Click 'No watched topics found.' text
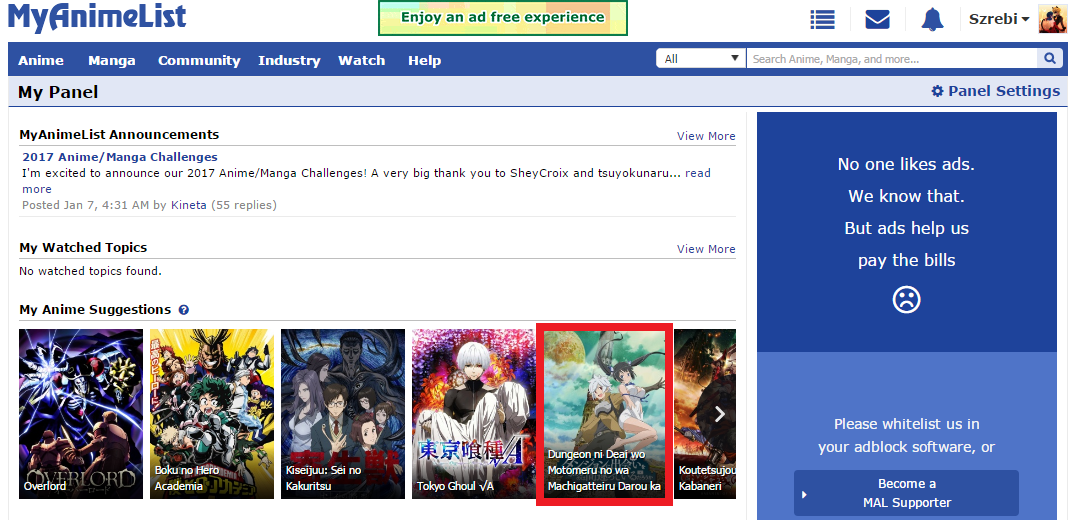The width and height of the screenshot is (1073, 520). click(90, 271)
